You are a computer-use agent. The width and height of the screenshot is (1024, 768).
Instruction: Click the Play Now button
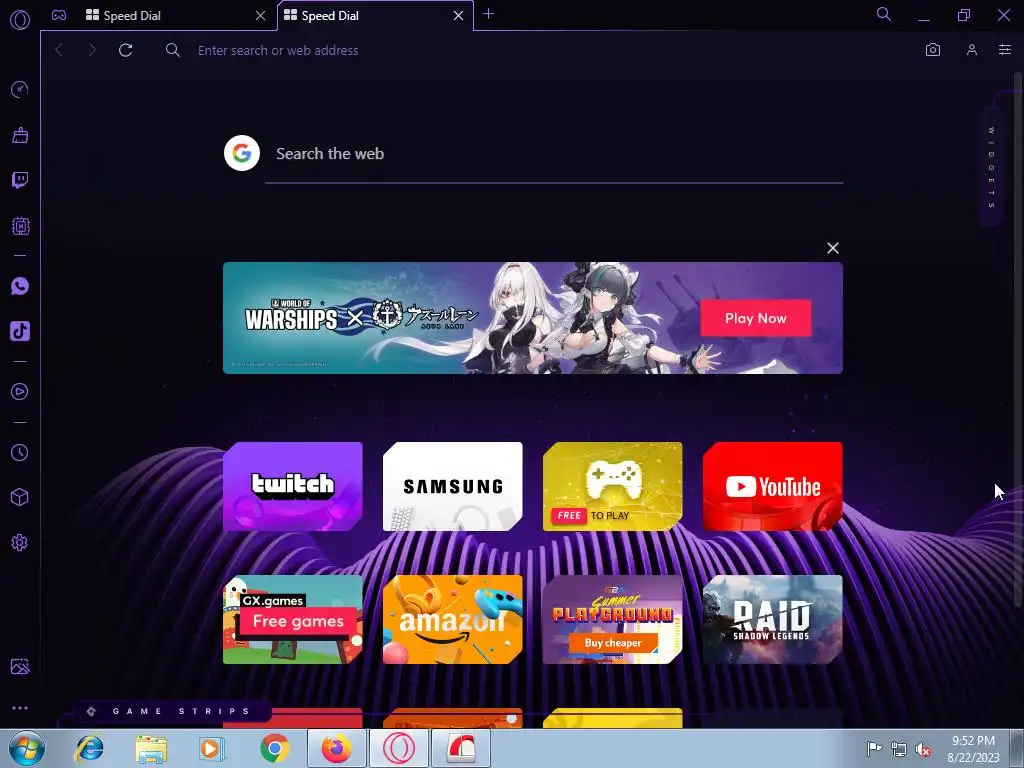(x=756, y=318)
